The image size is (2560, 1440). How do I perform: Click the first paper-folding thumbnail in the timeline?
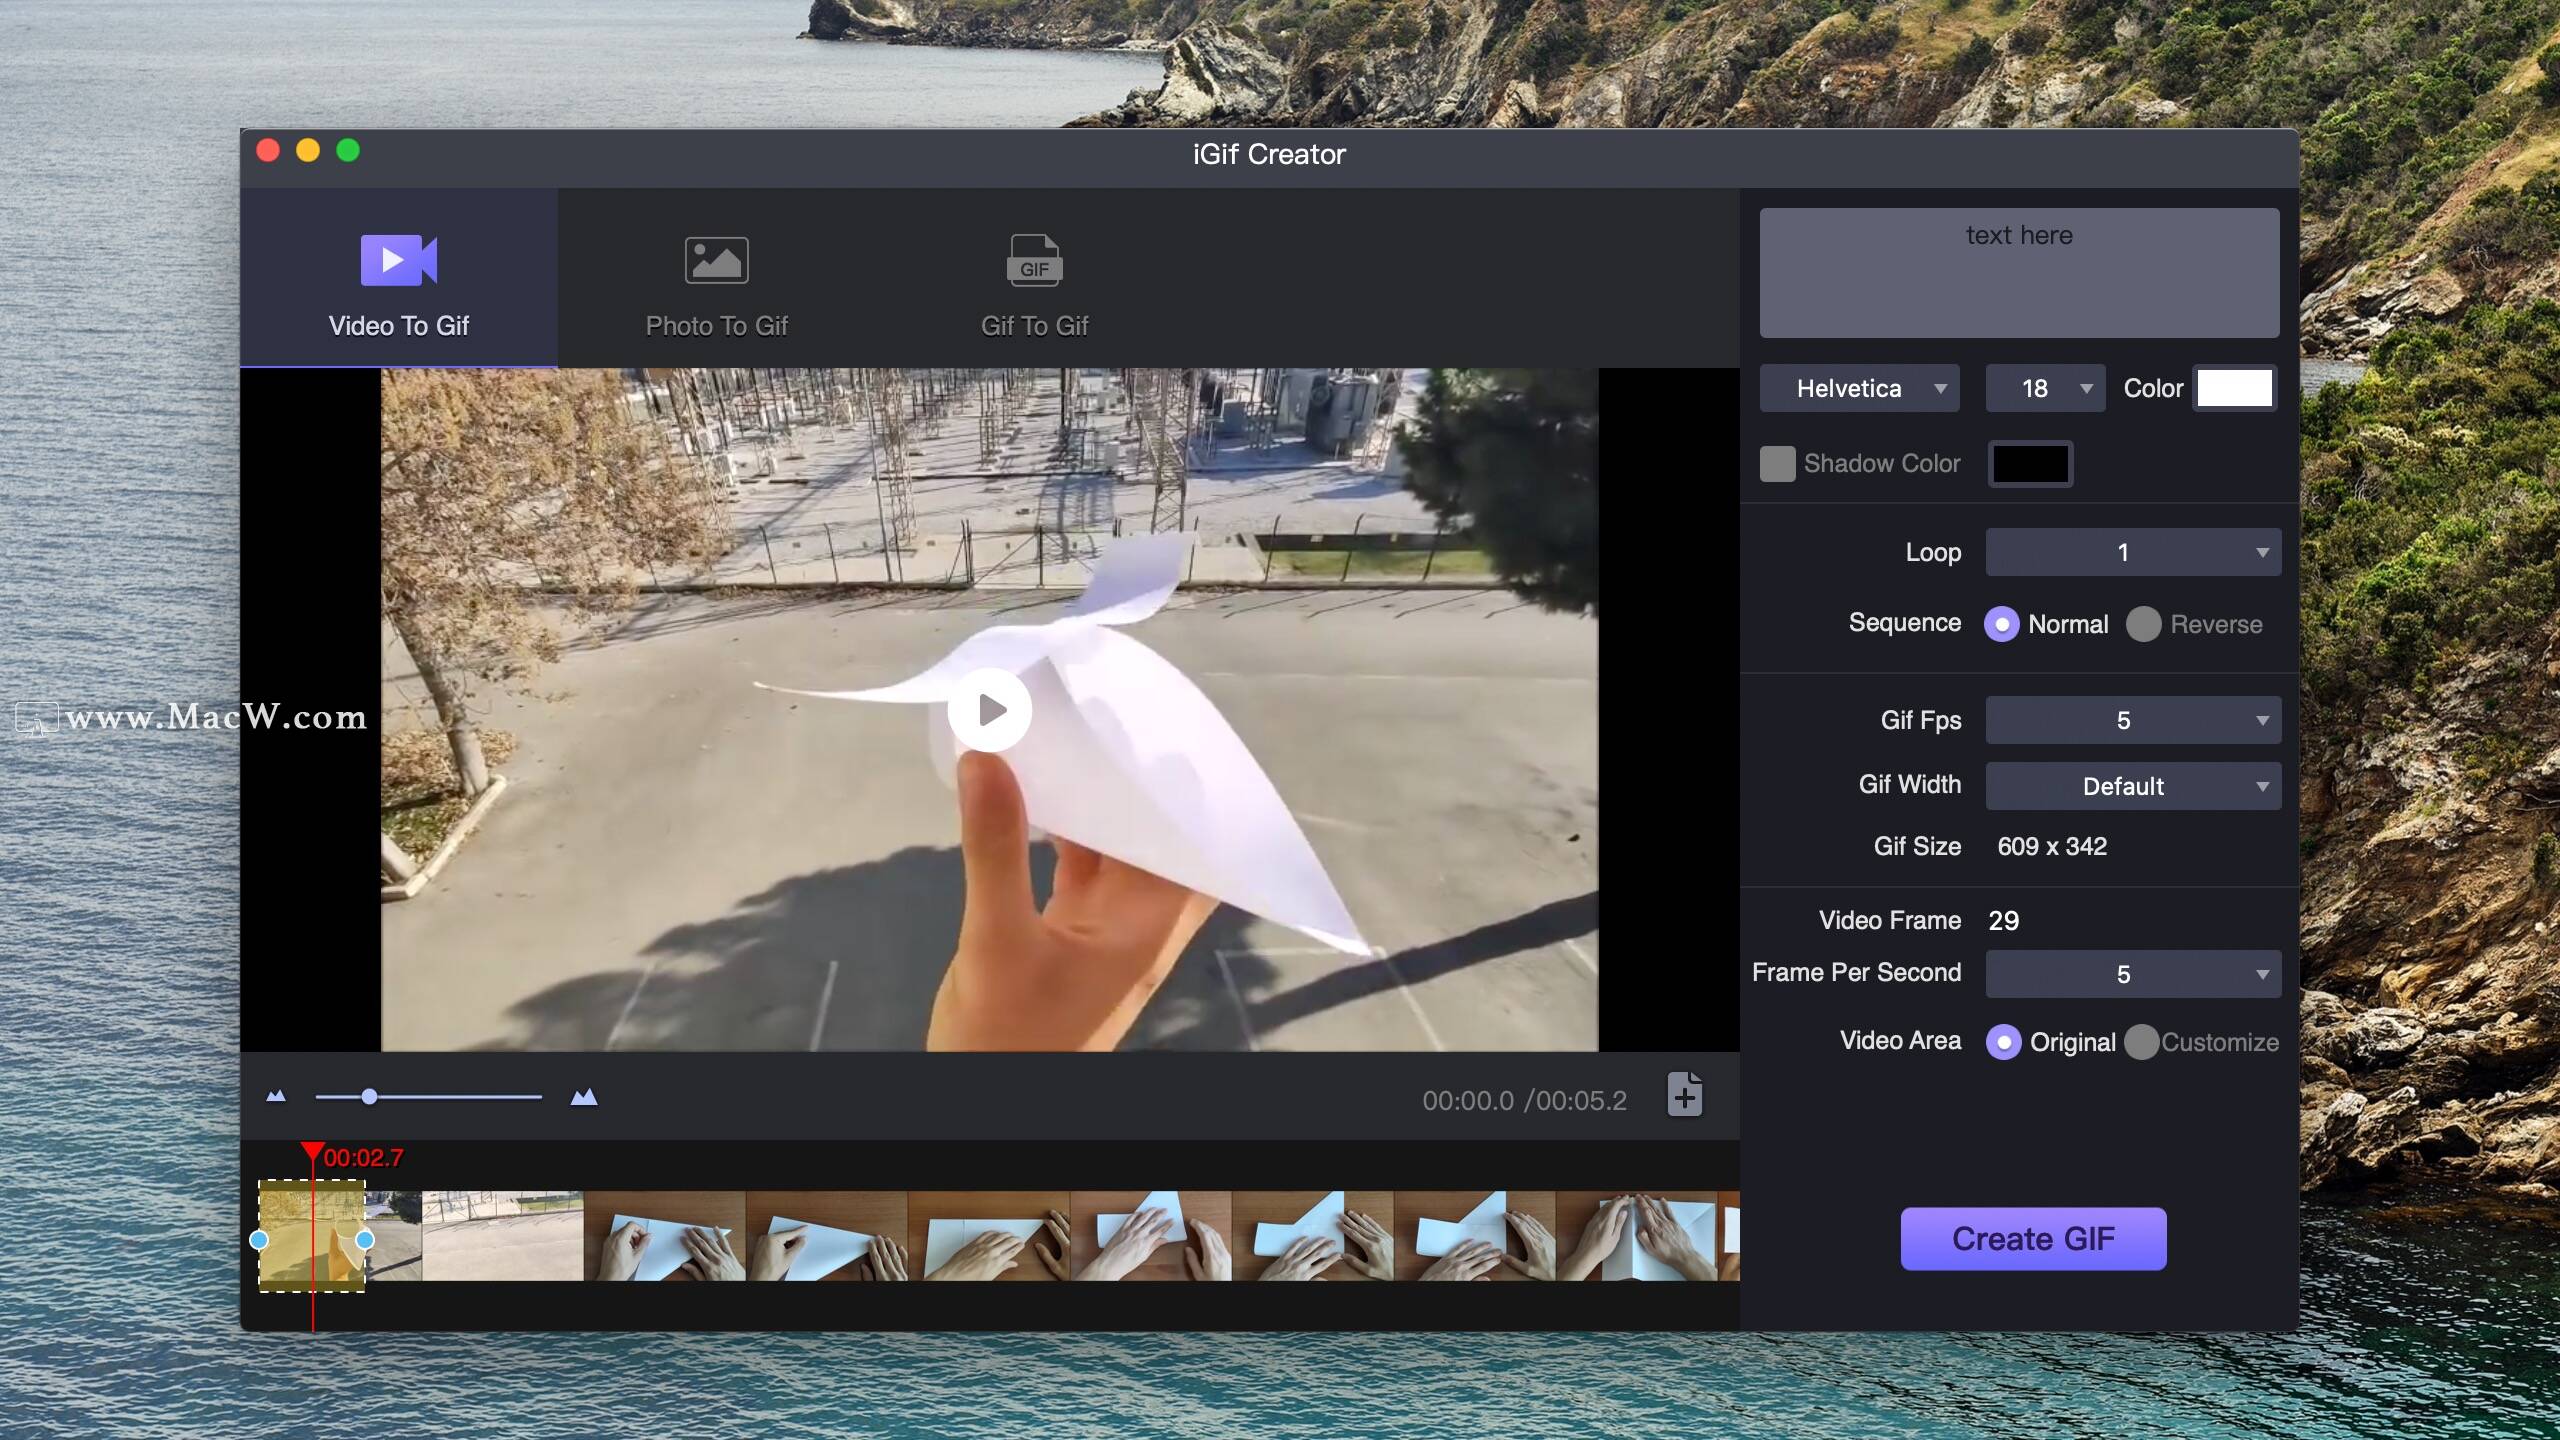click(x=665, y=1236)
